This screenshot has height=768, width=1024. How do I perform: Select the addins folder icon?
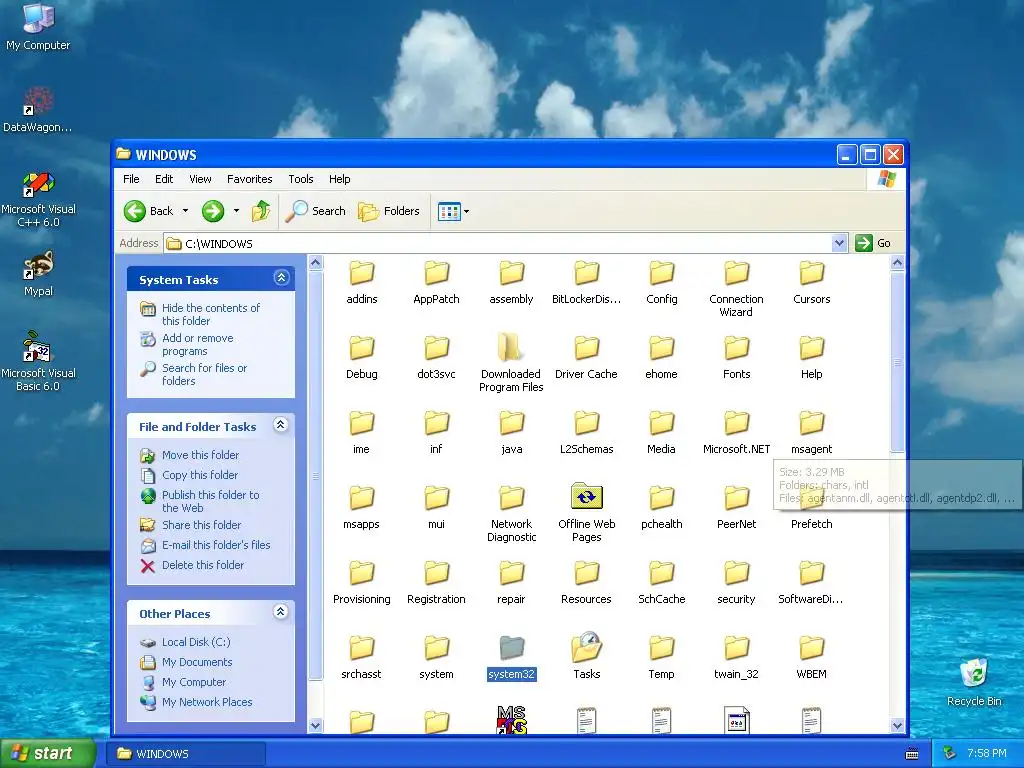tap(362, 273)
